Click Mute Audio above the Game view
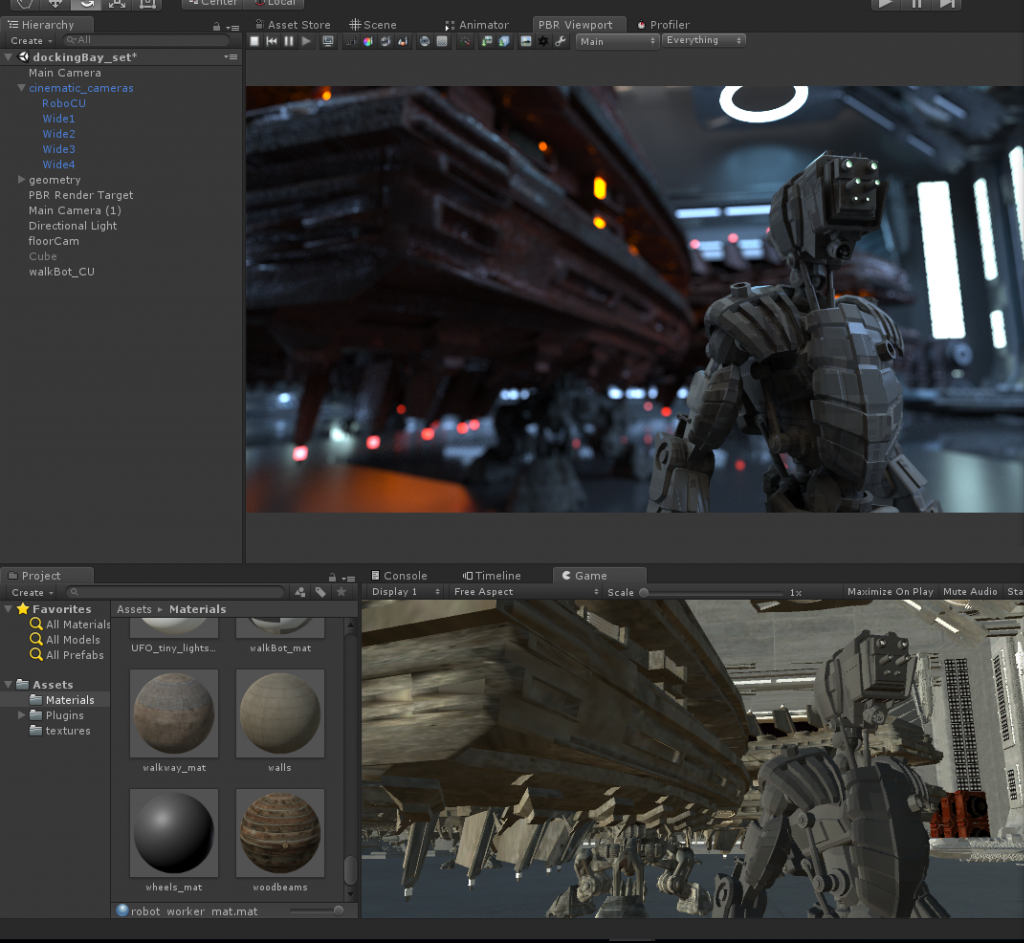Viewport: 1024px width, 943px height. tap(969, 591)
